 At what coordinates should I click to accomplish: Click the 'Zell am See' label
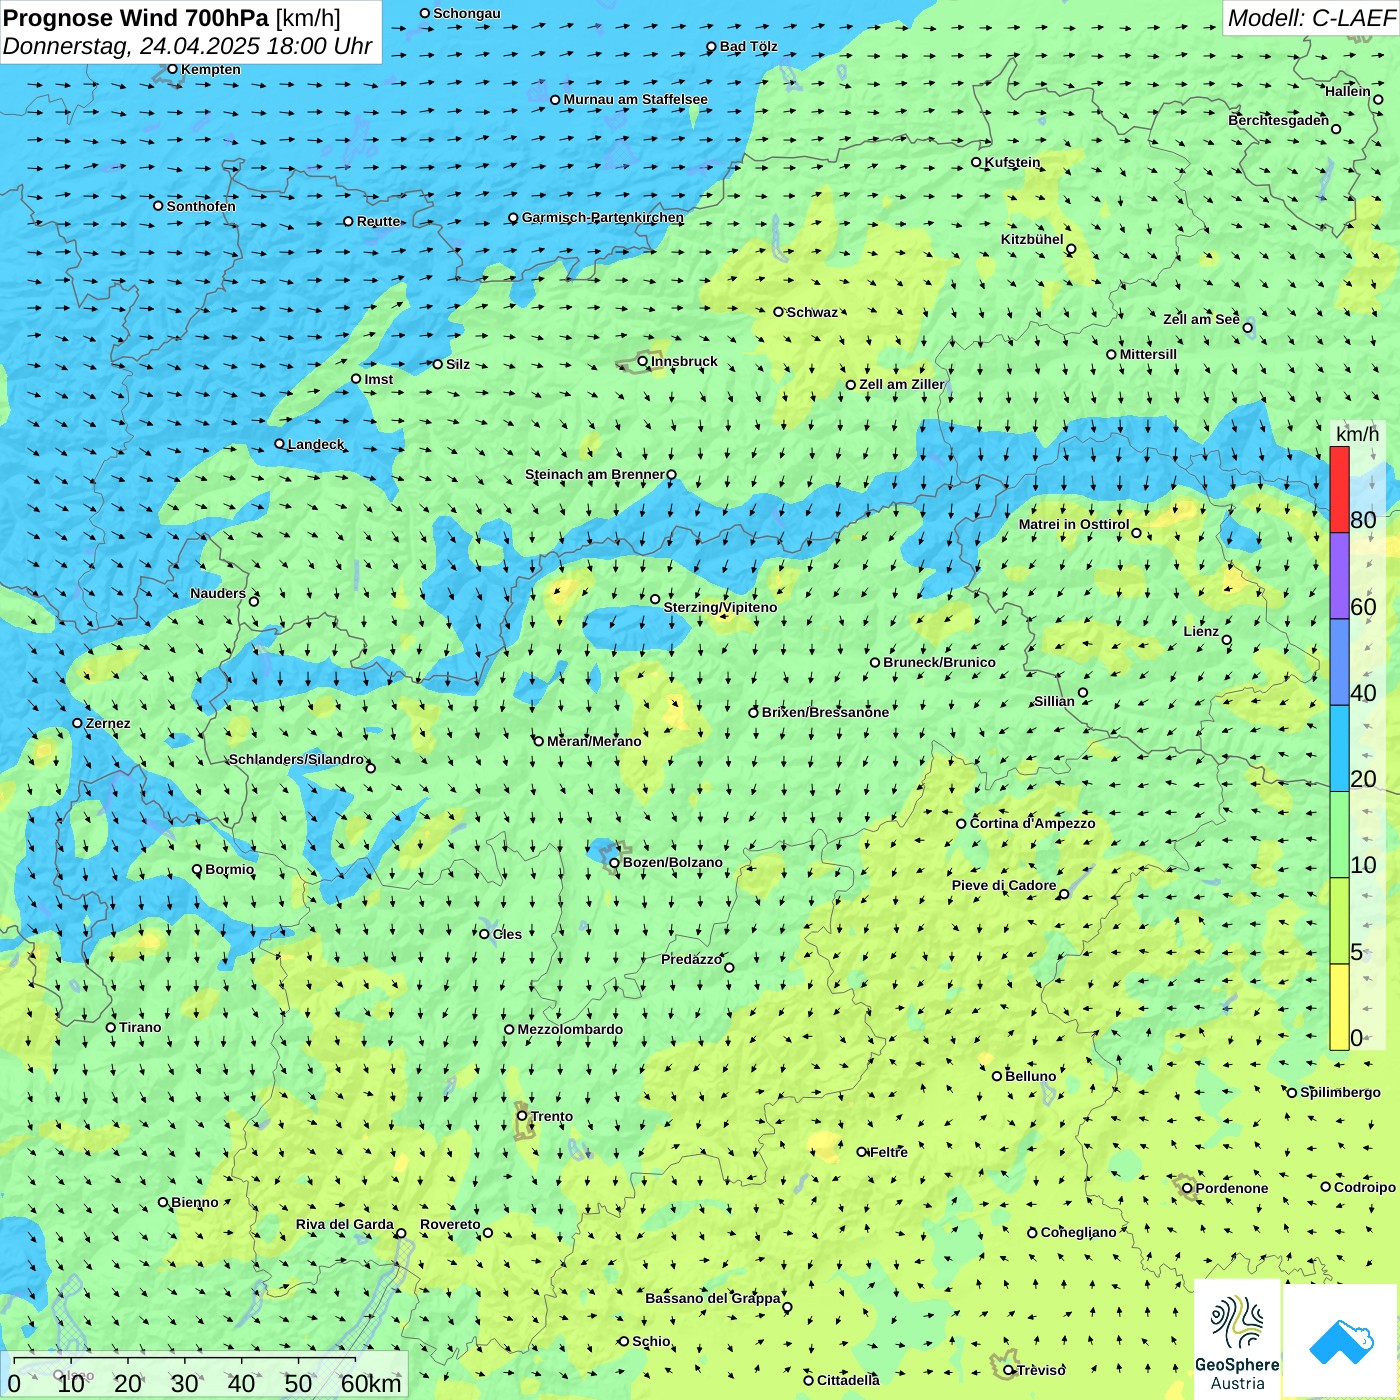coord(1201,319)
